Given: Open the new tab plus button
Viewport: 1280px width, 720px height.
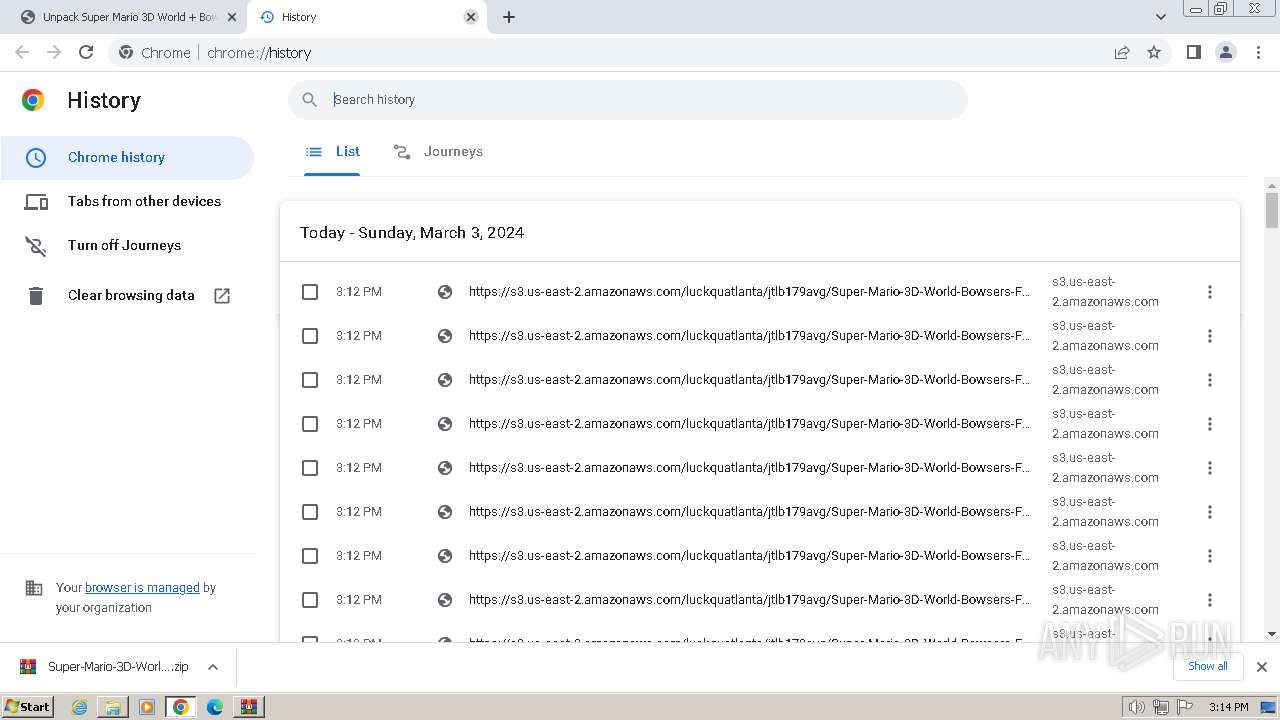Looking at the screenshot, I should (x=508, y=17).
